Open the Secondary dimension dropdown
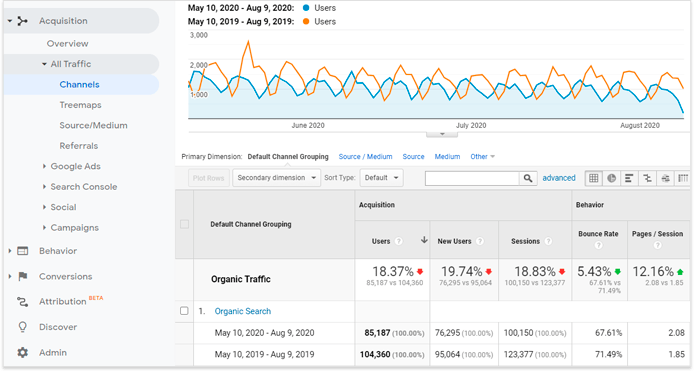694x371 pixels. (x=277, y=178)
